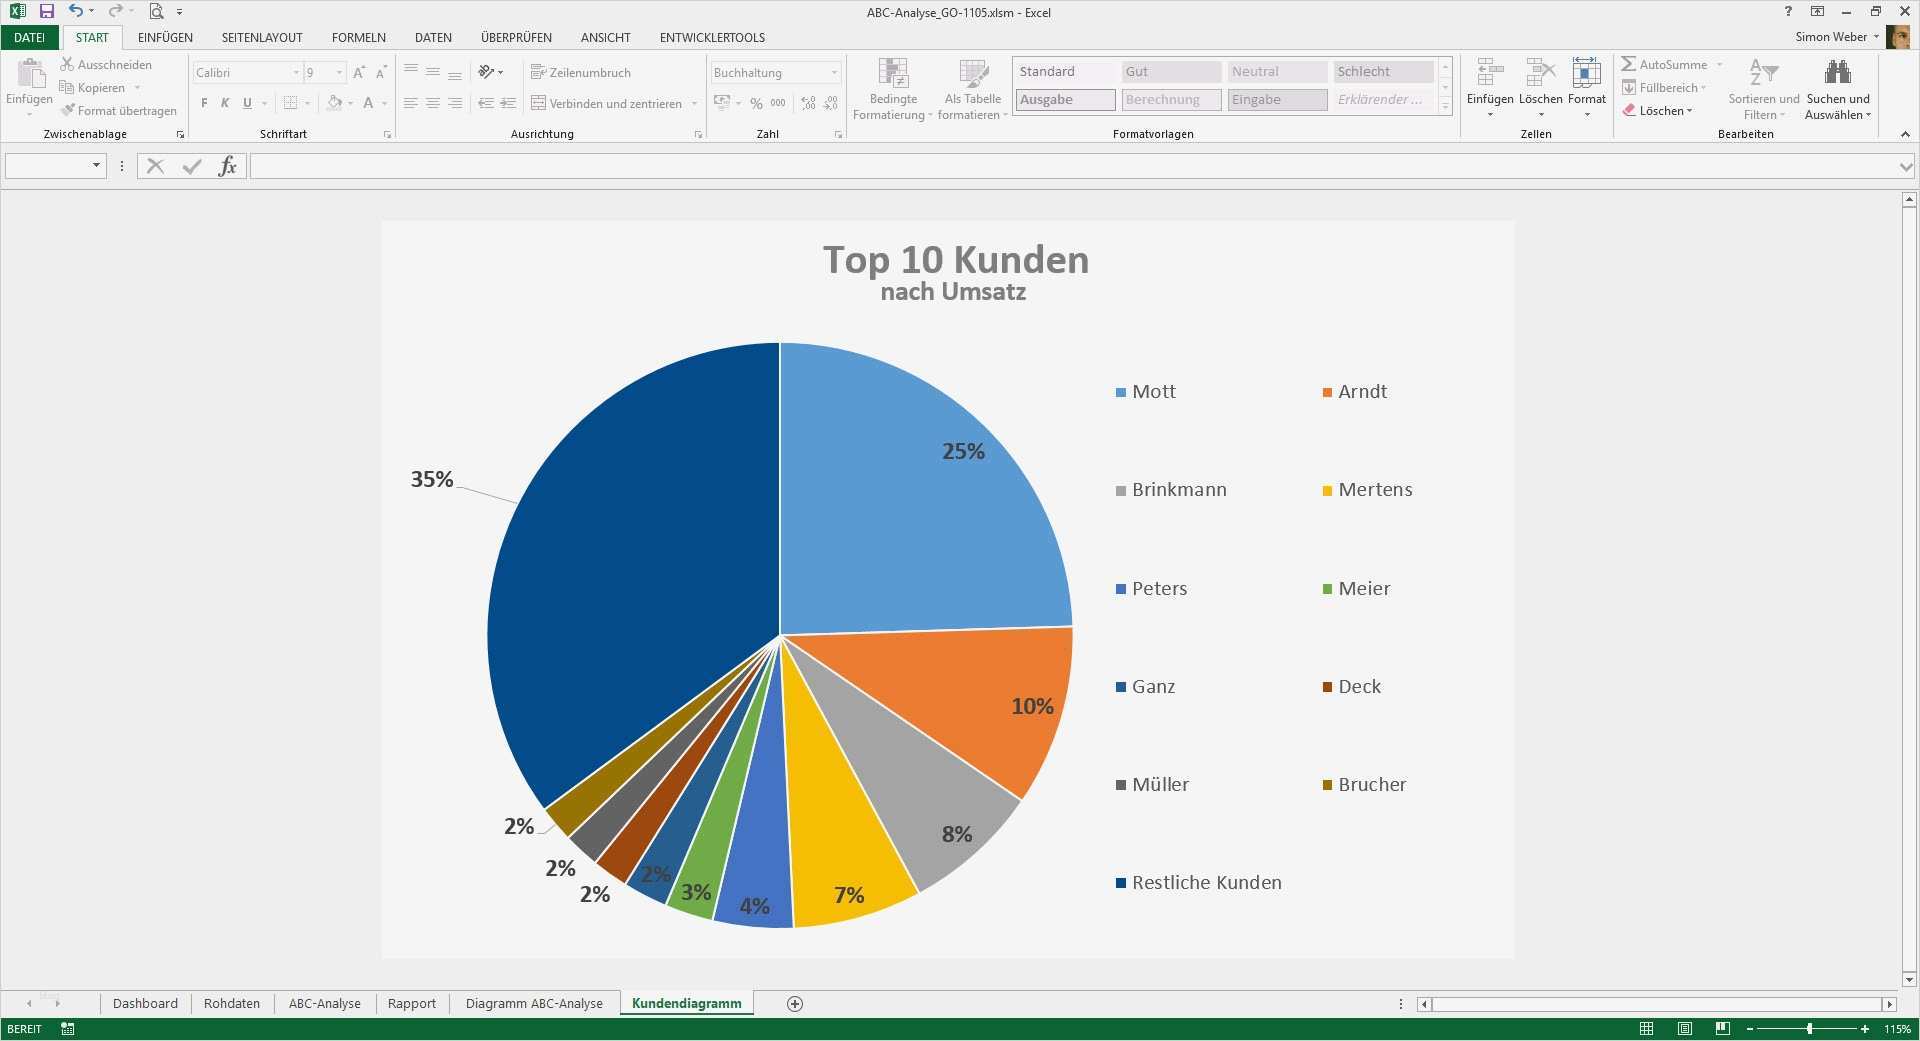Apply the AutoSumme function
The width and height of the screenshot is (1920, 1041).
(x=1668, y=64)
